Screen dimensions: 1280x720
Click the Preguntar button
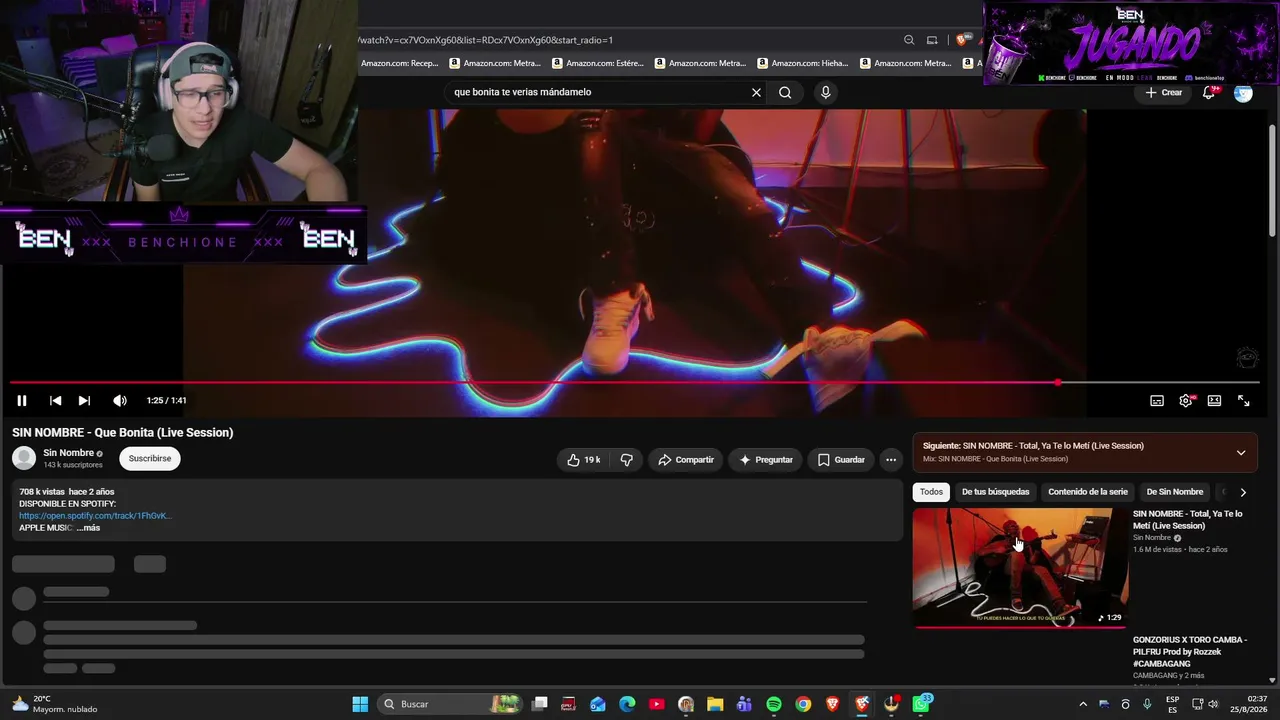[x=766, y=460]
